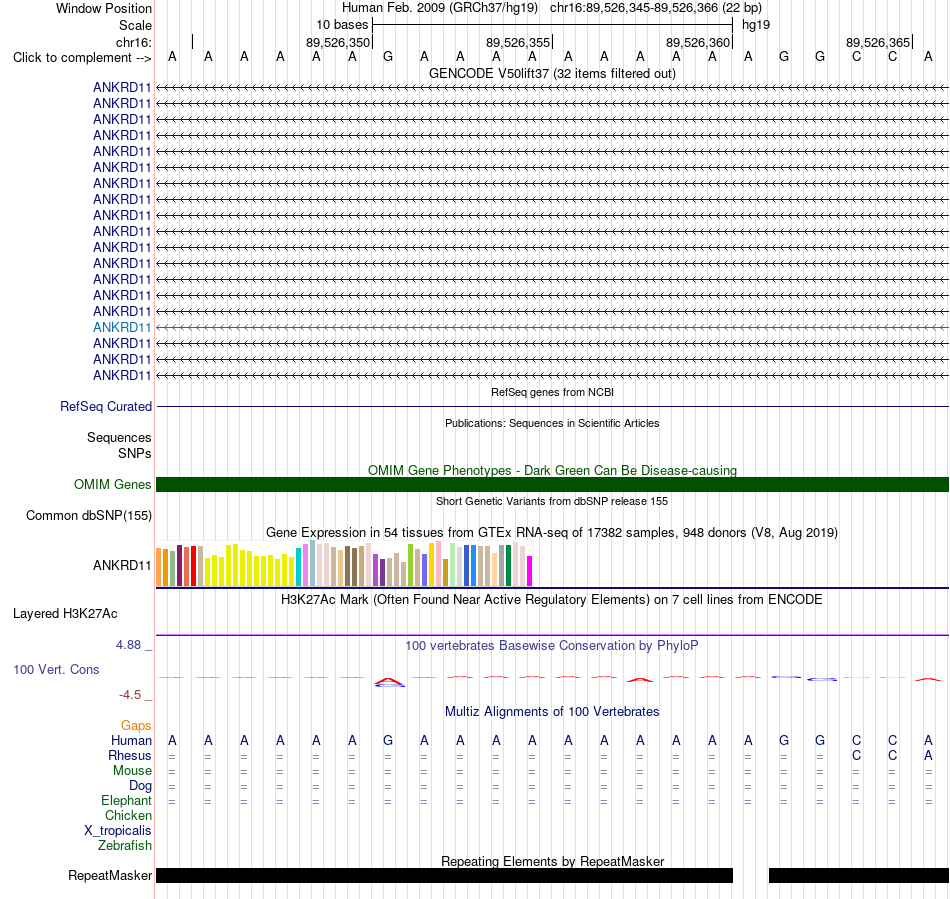The width and height of the screenshot is (950, 899).
Task: Click the -4.5 PhyloP lower scale value
Action: (x=130, y=695)
